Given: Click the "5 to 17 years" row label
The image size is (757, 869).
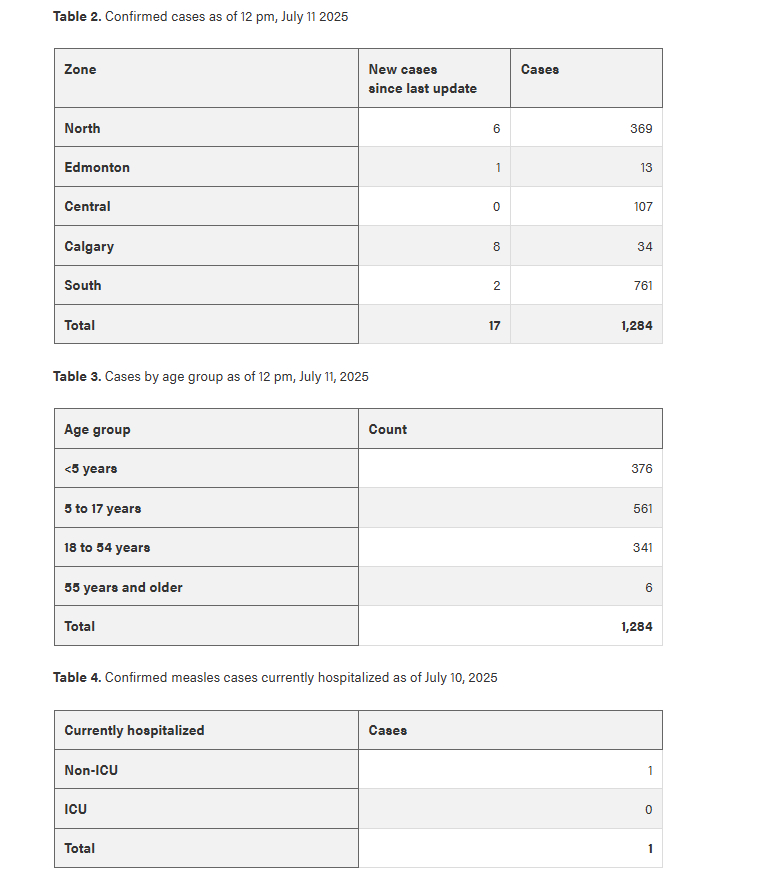Looking at the screenshot, I should coord(102,509).
